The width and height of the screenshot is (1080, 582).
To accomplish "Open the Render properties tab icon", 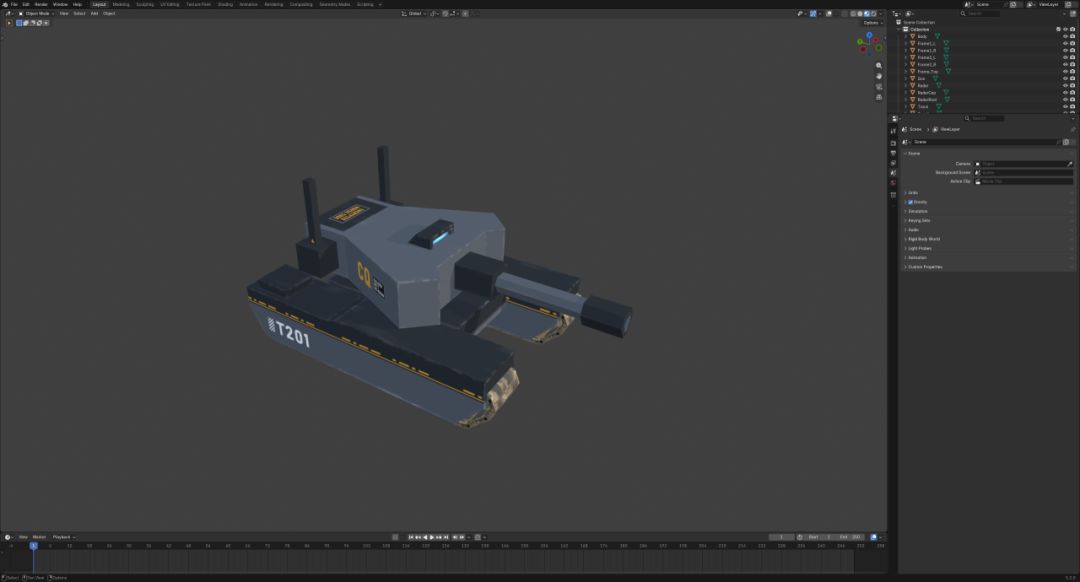I will pos(893,143).
